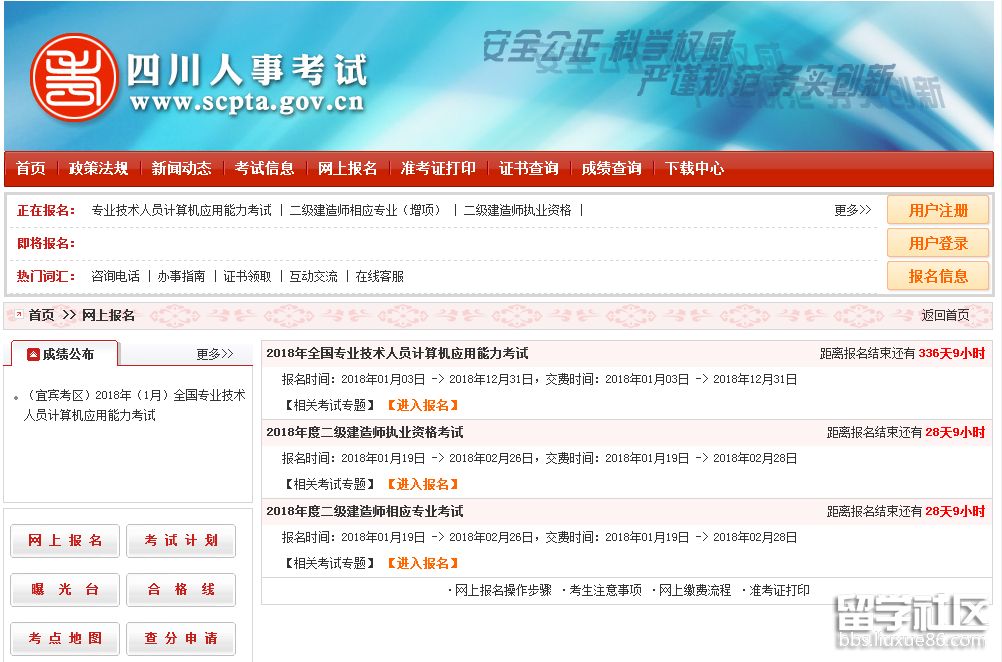Screen dimensions: 1002x662
Task: Open 准考证打印 navigation item
Action: point(439,169)
